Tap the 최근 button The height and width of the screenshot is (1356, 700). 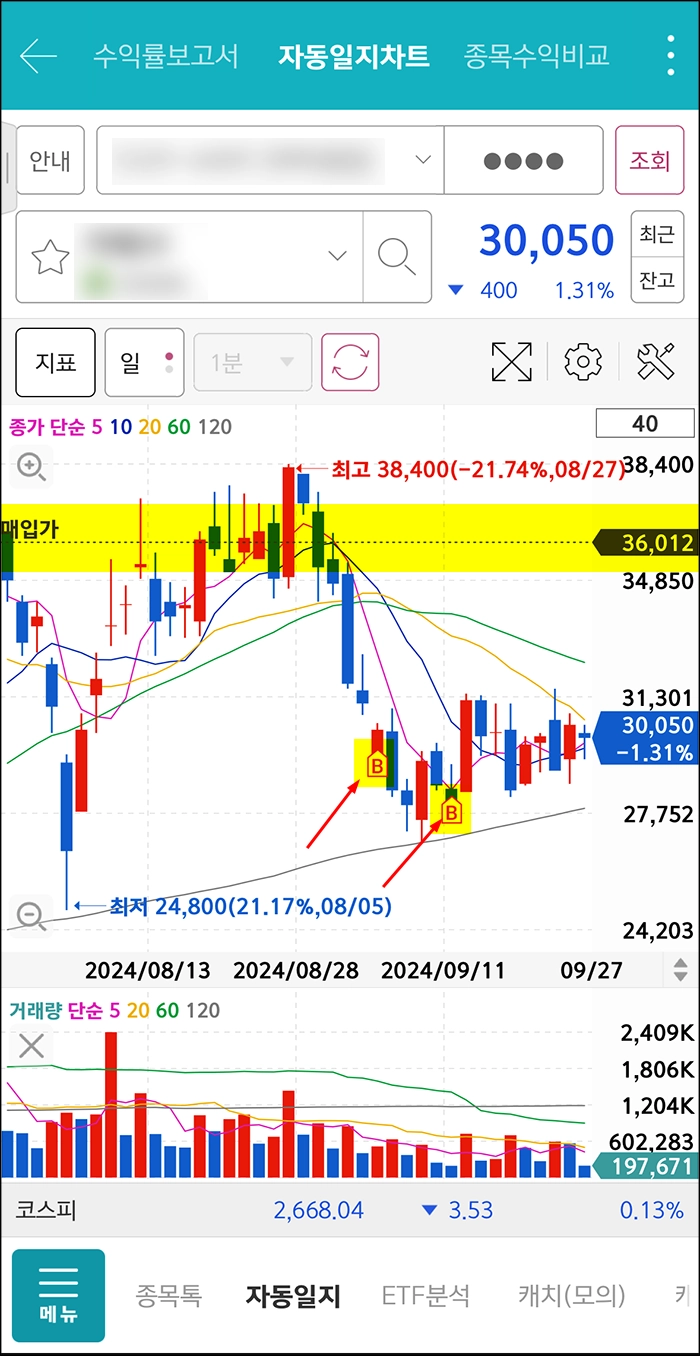[x=657, y=234]
